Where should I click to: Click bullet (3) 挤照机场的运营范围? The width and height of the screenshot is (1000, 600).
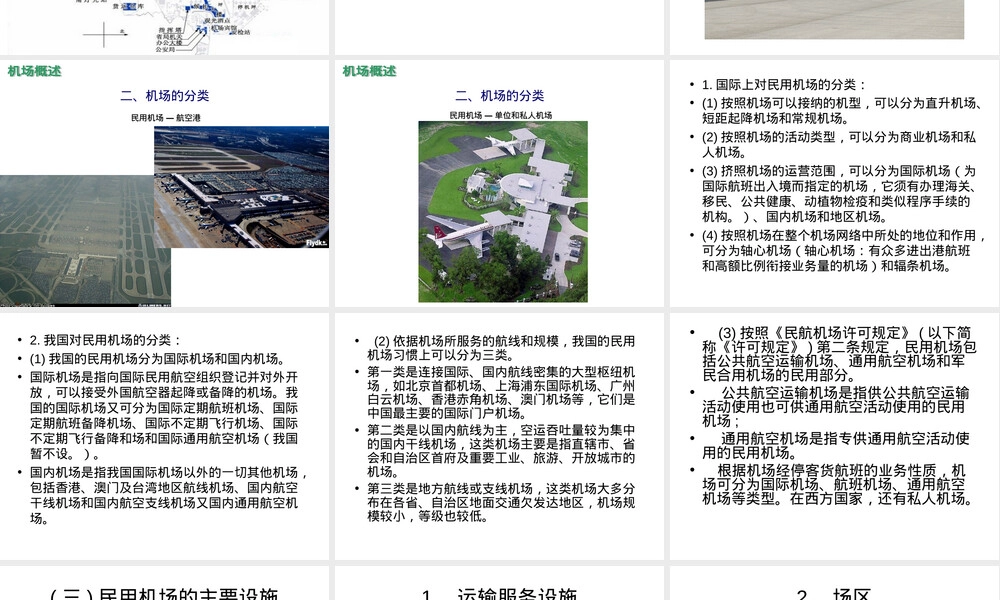[x=839, y=193]
